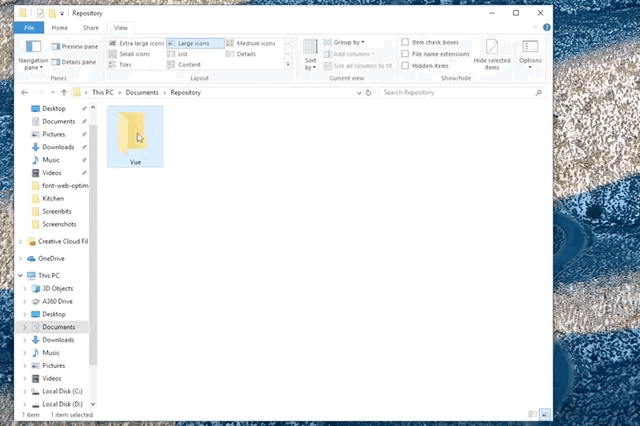Switch to the Home tab
The width and height of the screenshot is (640, 426).
tap(60, 28)
